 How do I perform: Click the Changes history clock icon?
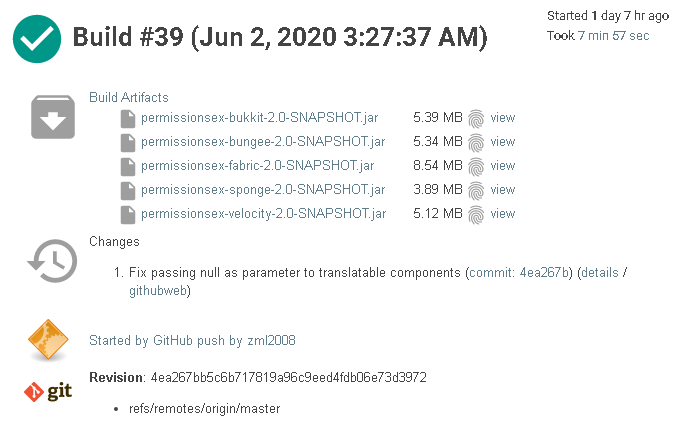(x=51, y=260)
